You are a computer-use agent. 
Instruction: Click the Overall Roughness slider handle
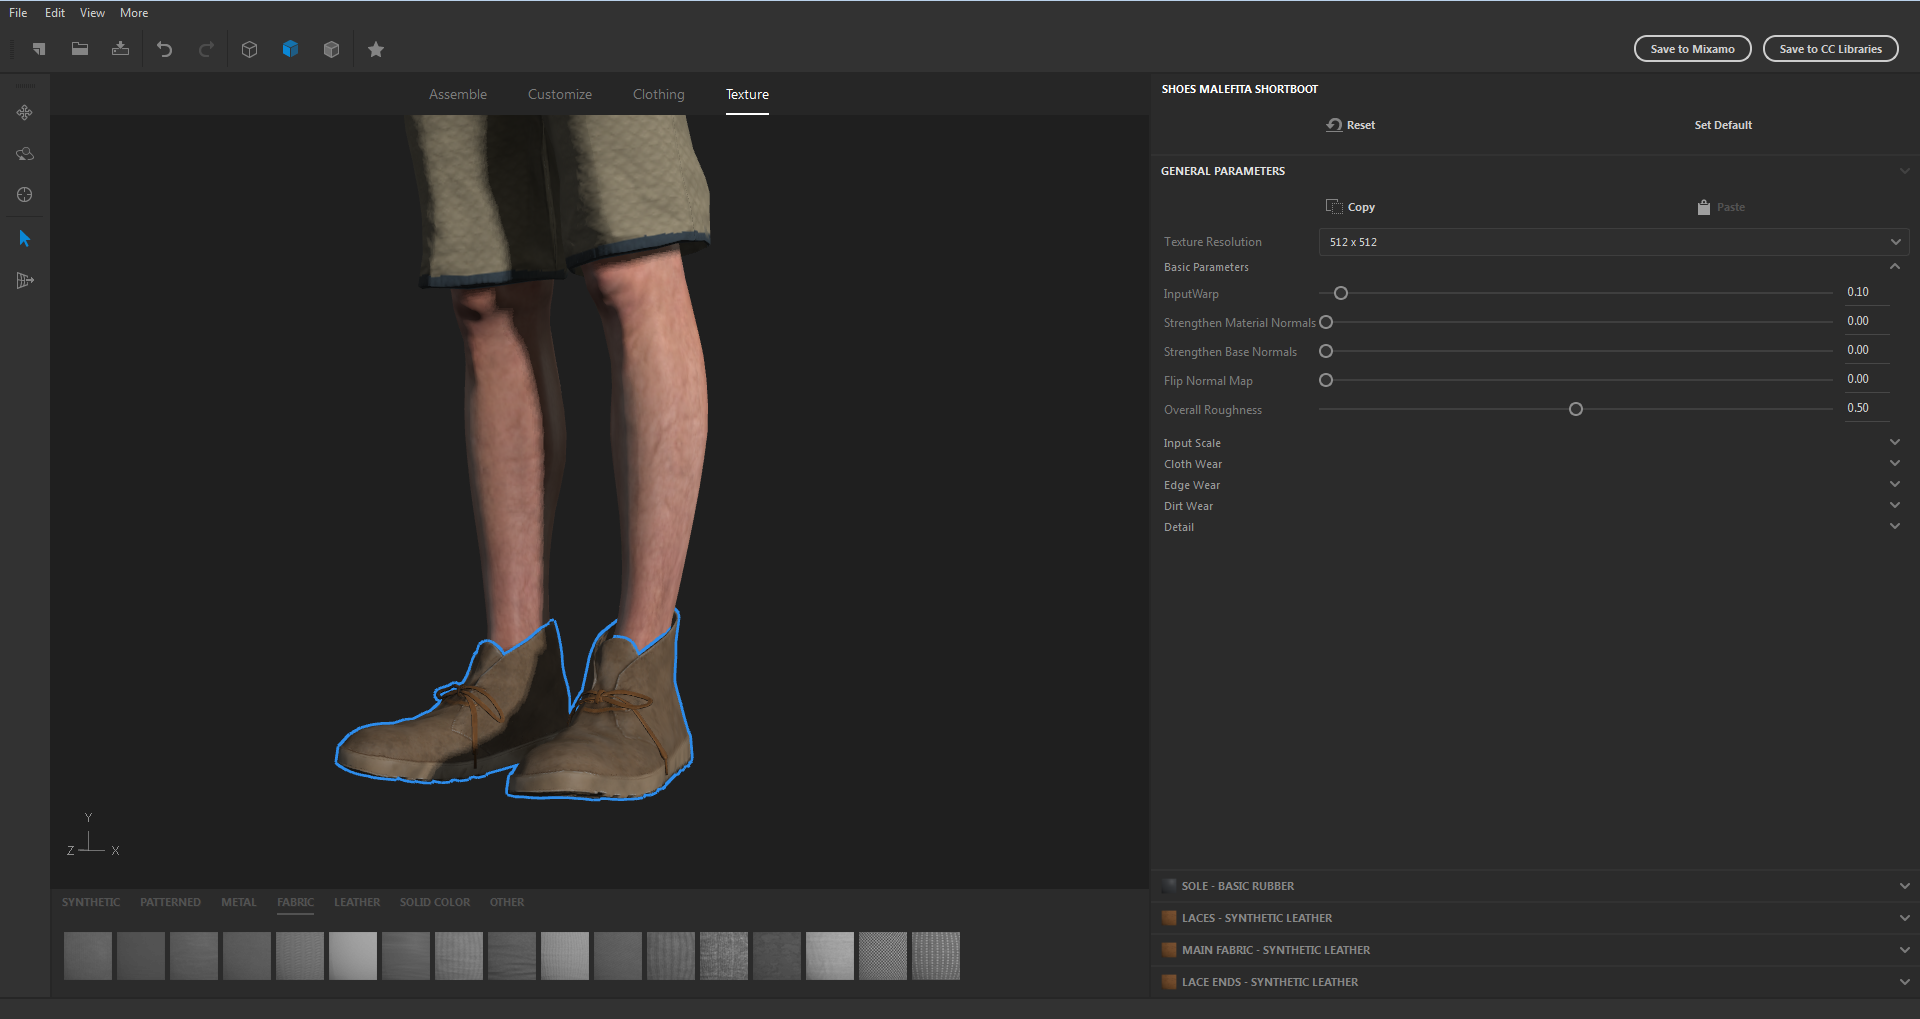pyautogui.click(x=1576, y=409)
